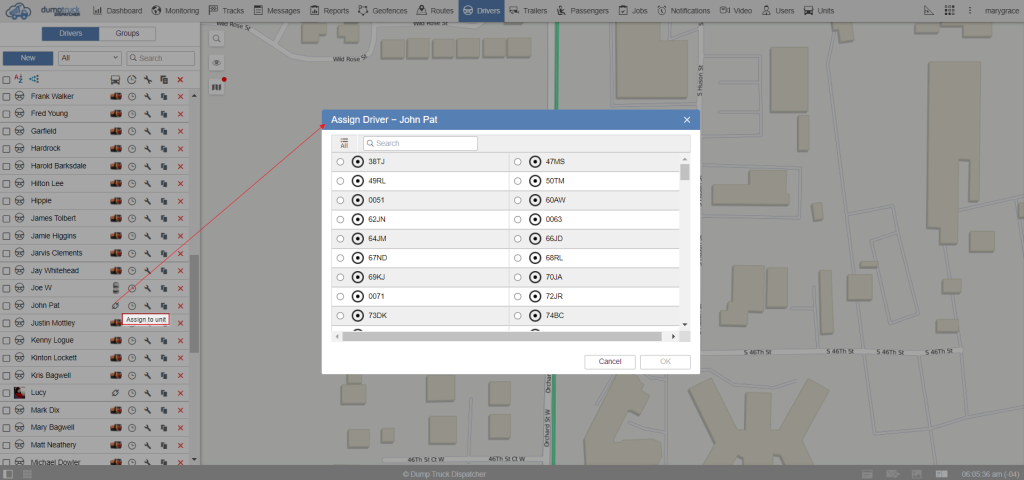Toggle the map eye visibility icon
Image resolution: width=1024 pixels, height=480 pixels.
(x=216, y=62)
